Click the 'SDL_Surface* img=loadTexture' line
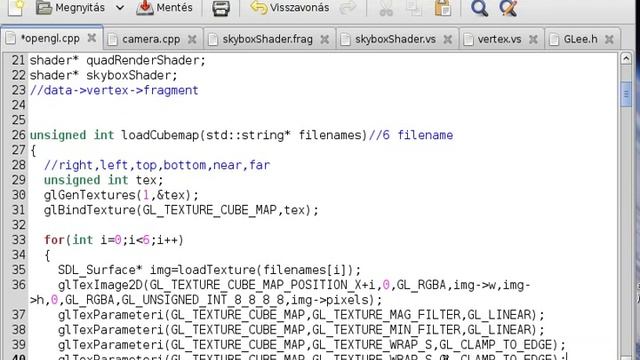The image size is (640, 360). (209, 270)
